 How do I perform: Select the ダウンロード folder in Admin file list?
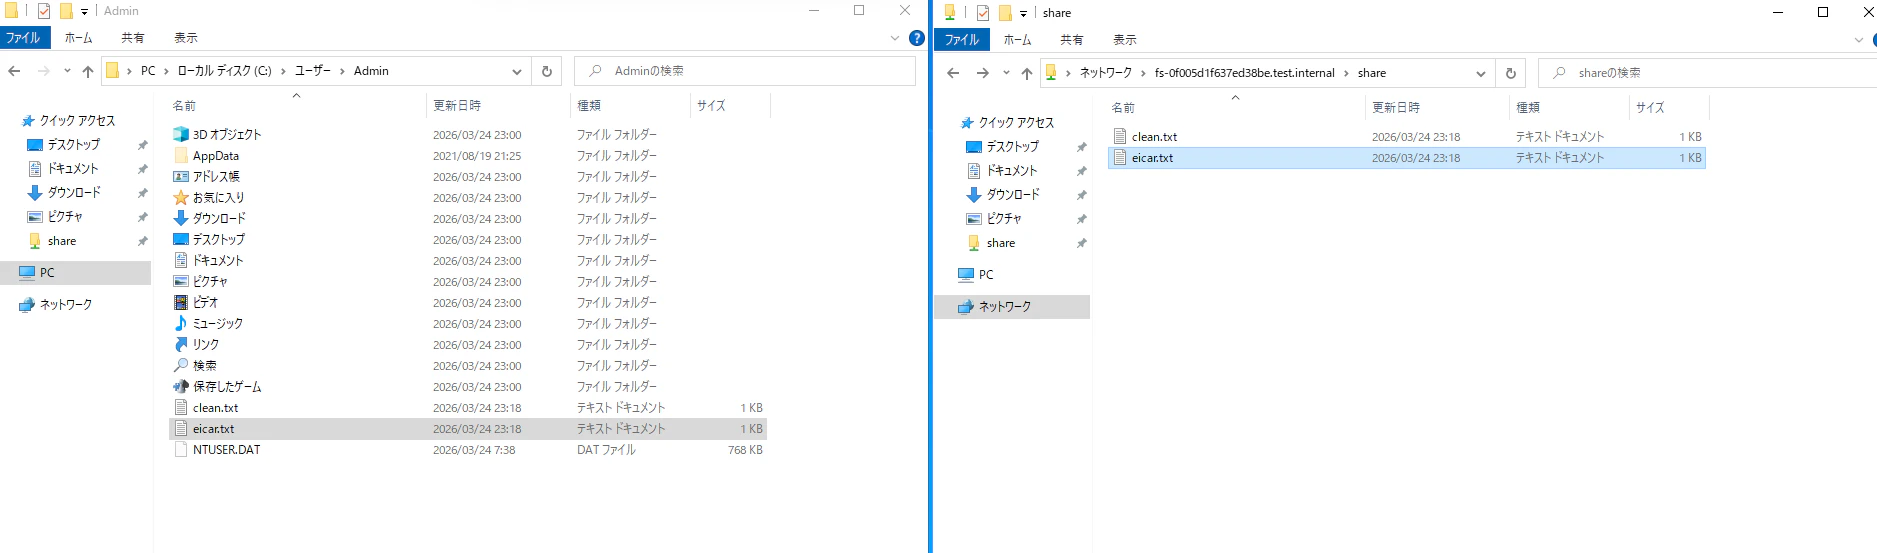219,218
